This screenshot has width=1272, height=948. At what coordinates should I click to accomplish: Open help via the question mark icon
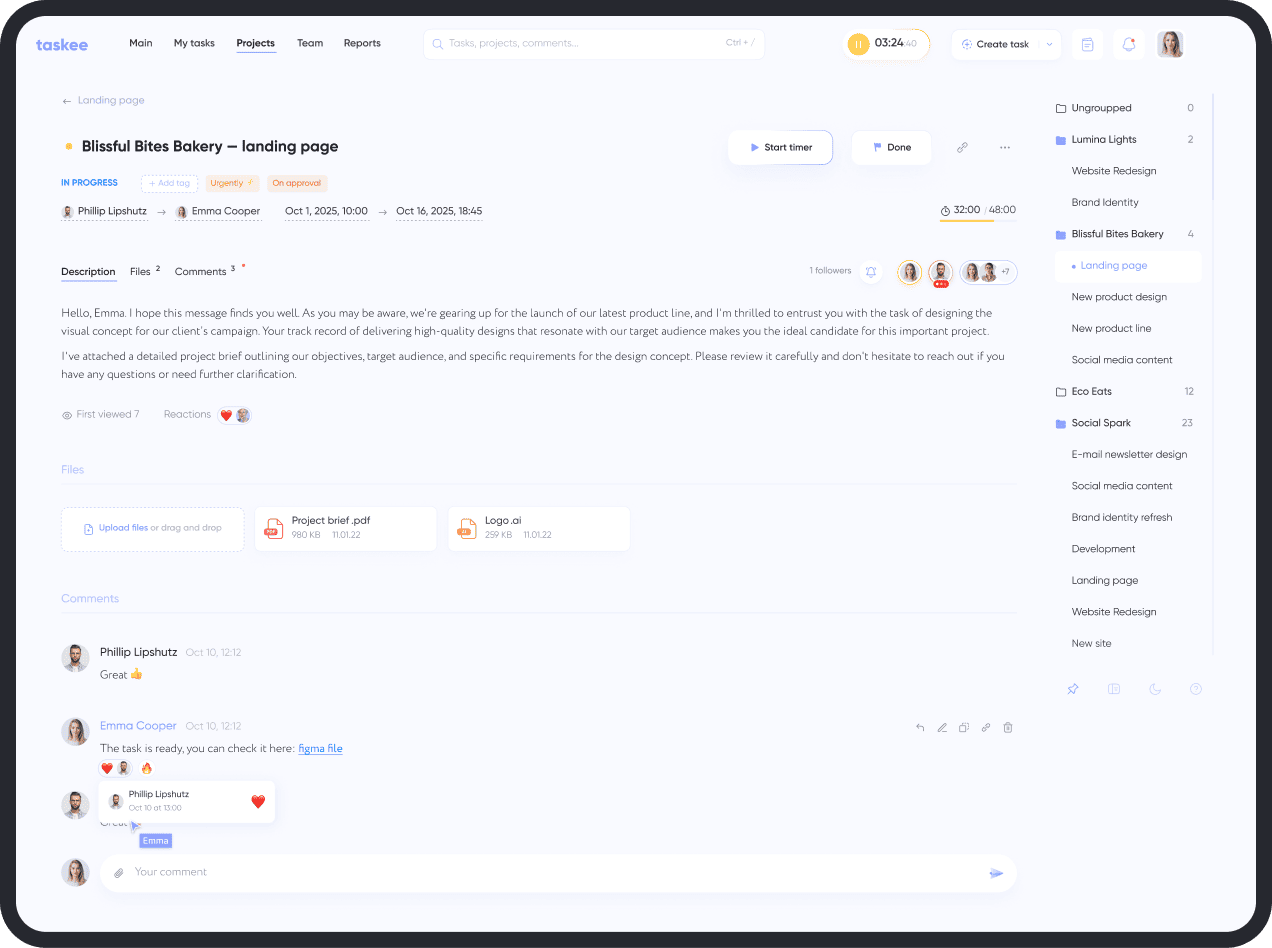[x=1196, y=689]
